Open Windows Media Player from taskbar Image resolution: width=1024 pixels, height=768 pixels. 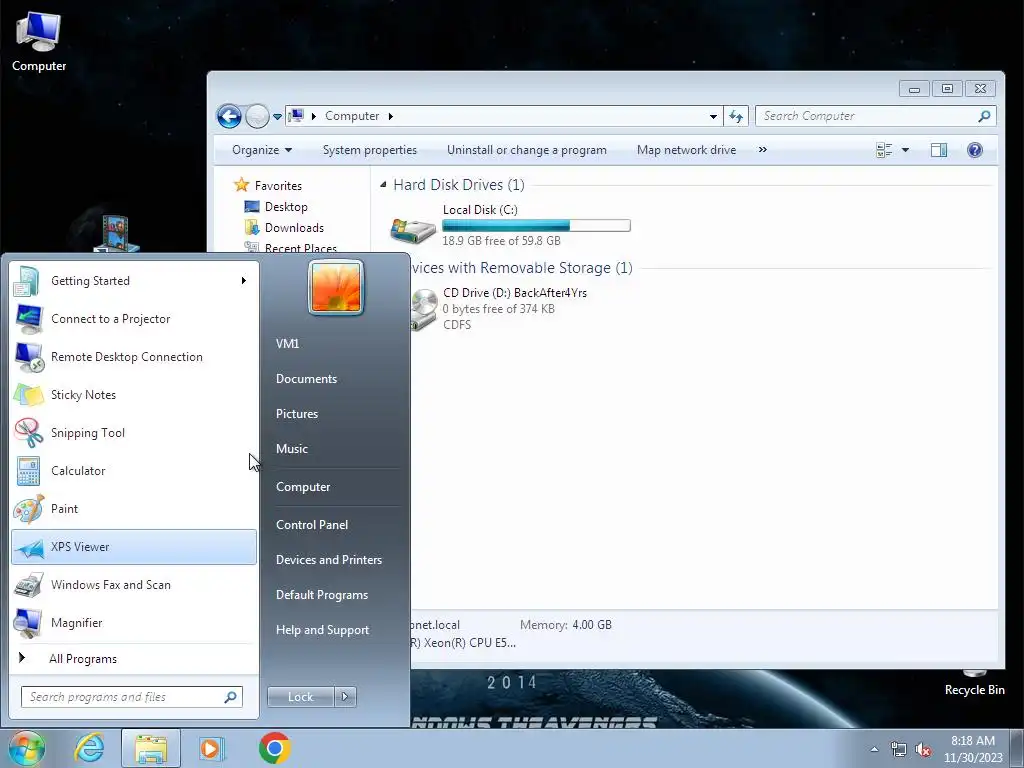(212, 748)
